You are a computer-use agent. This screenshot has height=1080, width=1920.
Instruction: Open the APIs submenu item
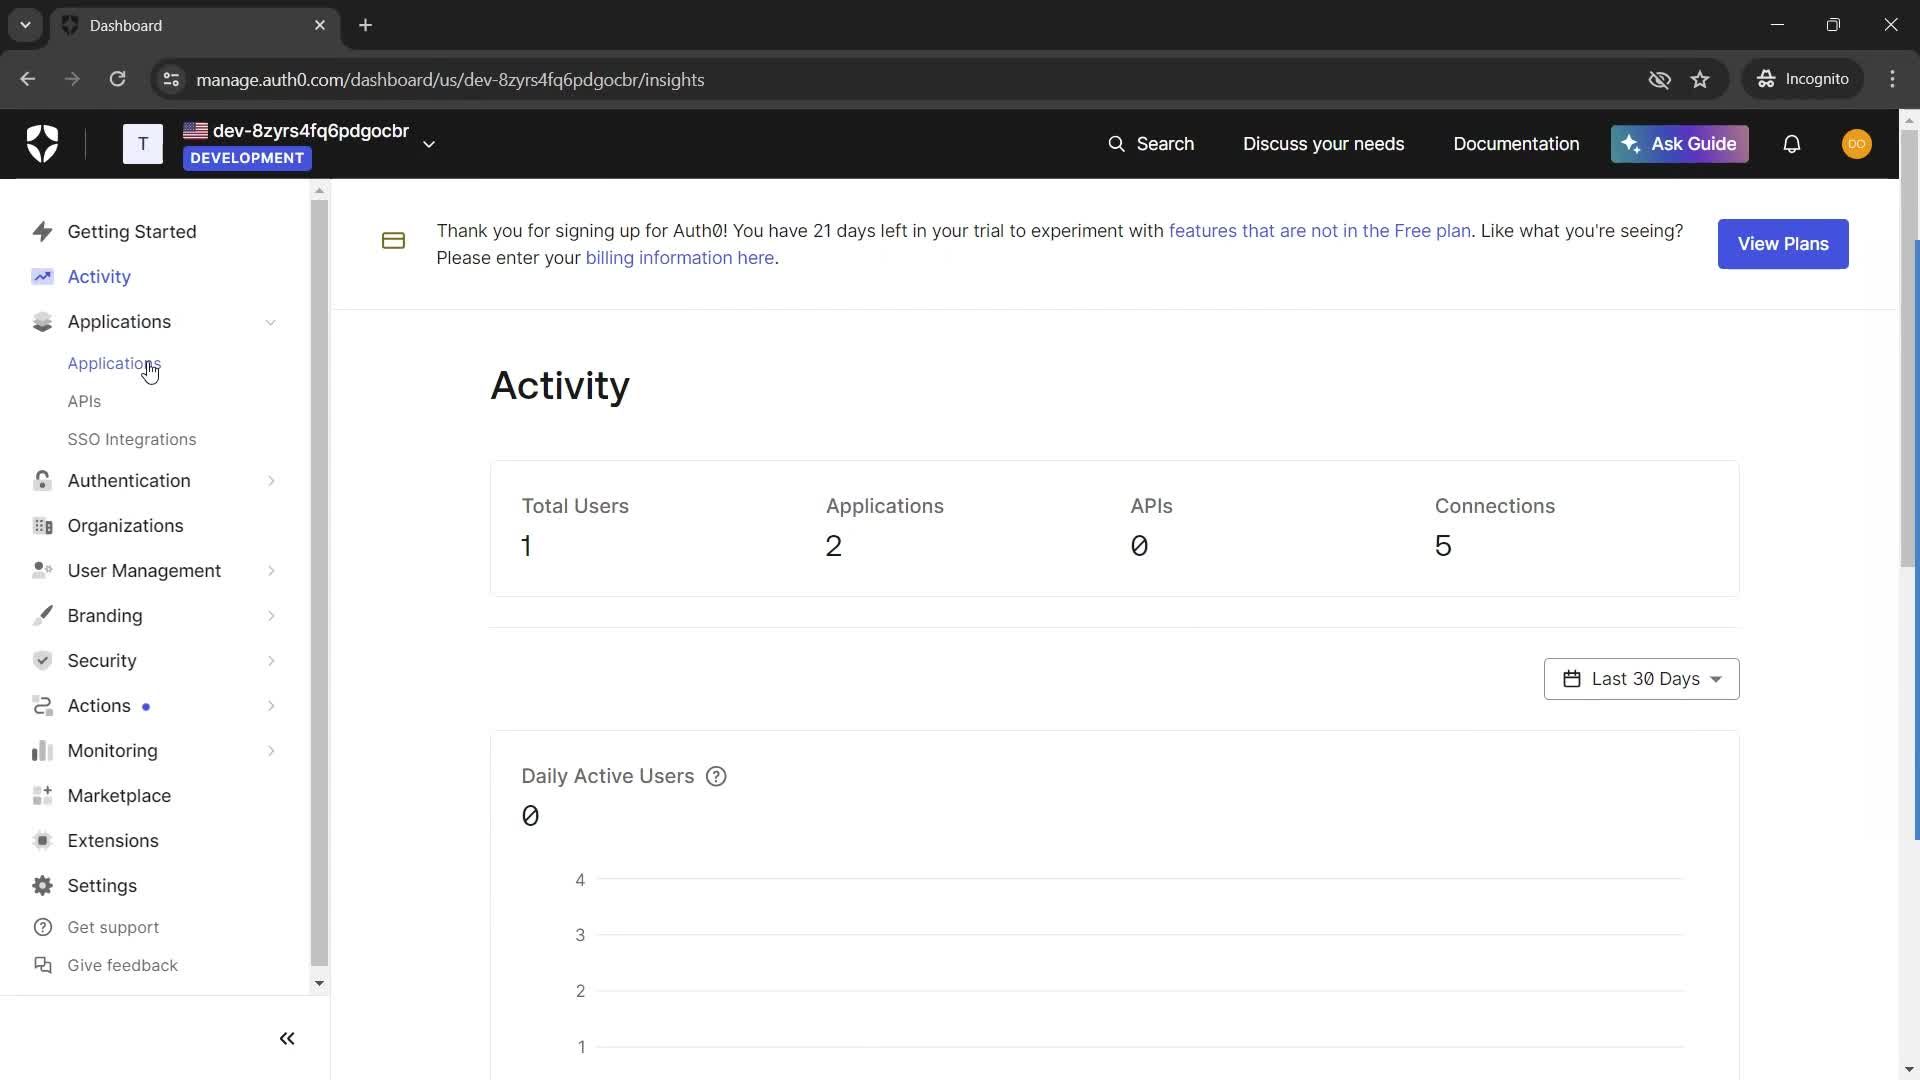[84, 402]
